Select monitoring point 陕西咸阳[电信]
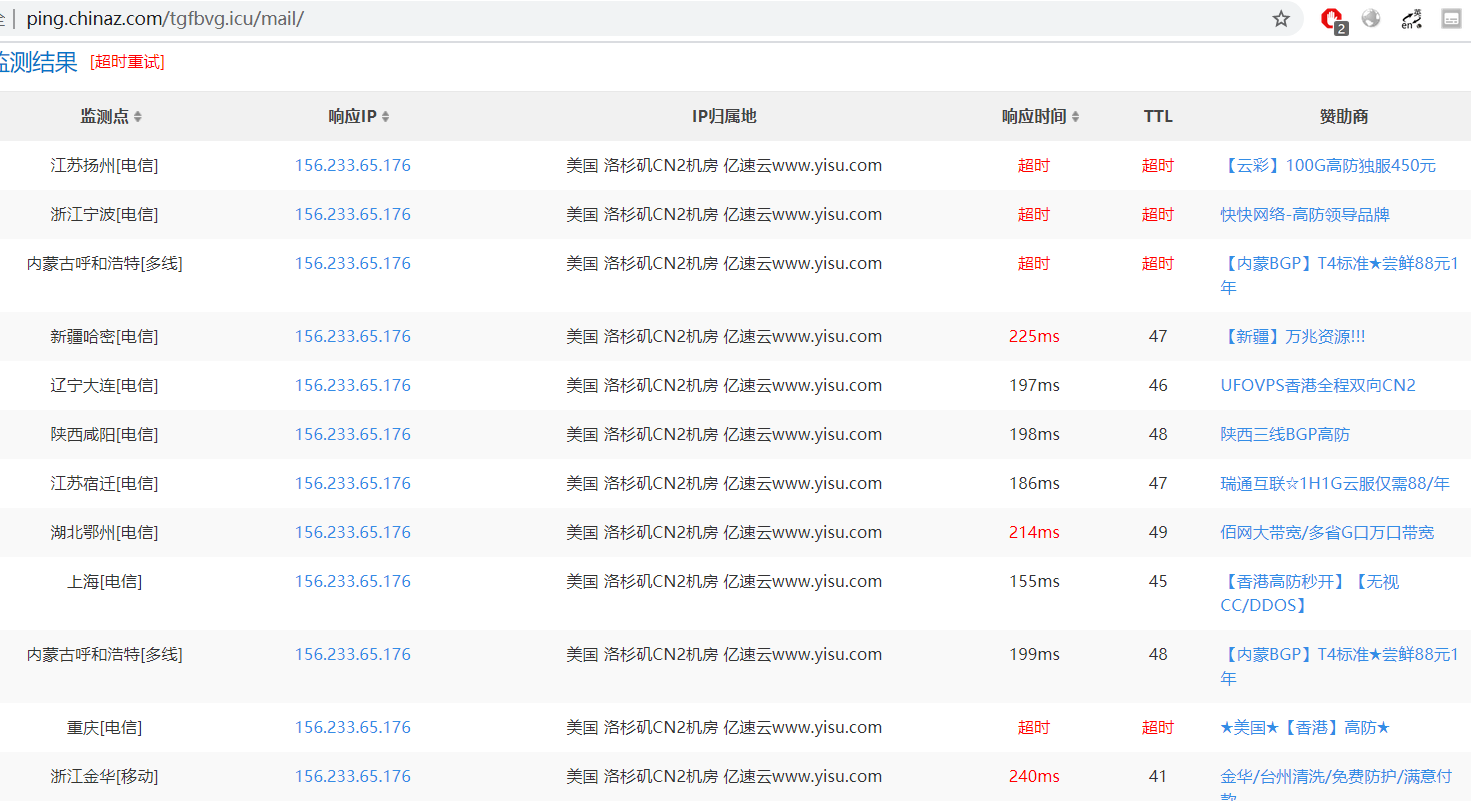The width and height of the screenshot is (1471, 801). [104, 435]
